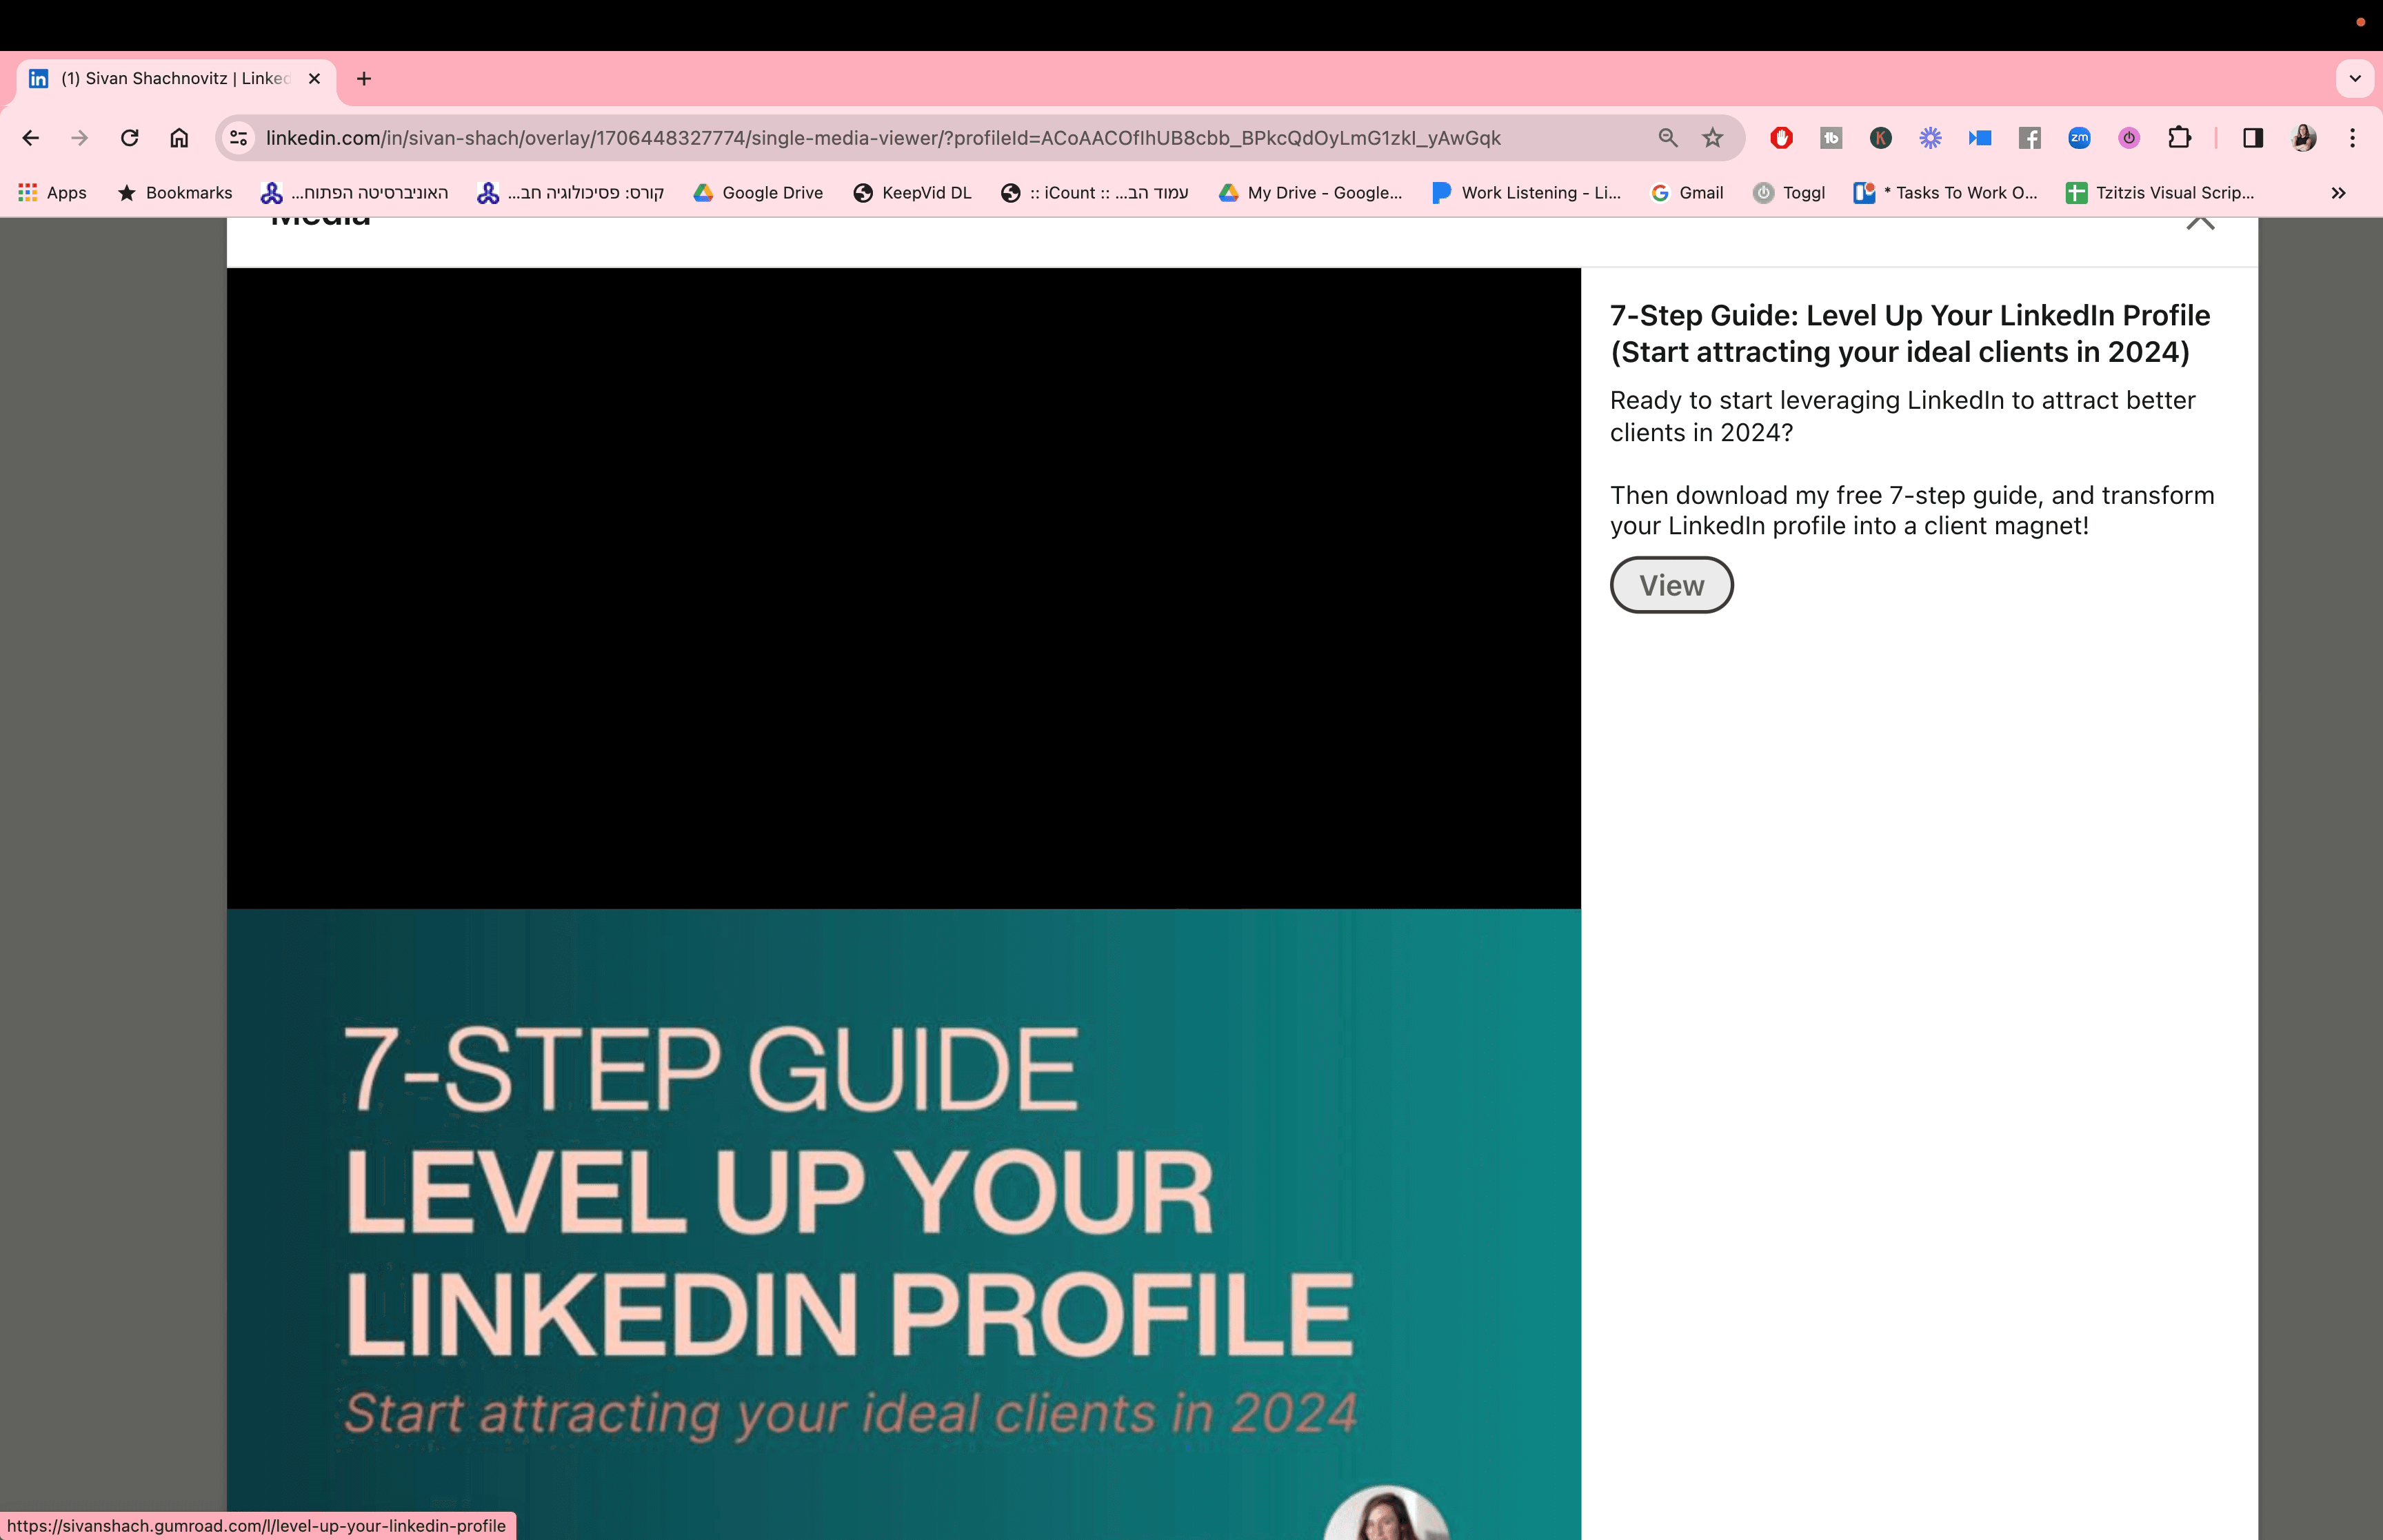Open the Toggl bookmark
2383x1540 pixels.
coord(1790,193)
